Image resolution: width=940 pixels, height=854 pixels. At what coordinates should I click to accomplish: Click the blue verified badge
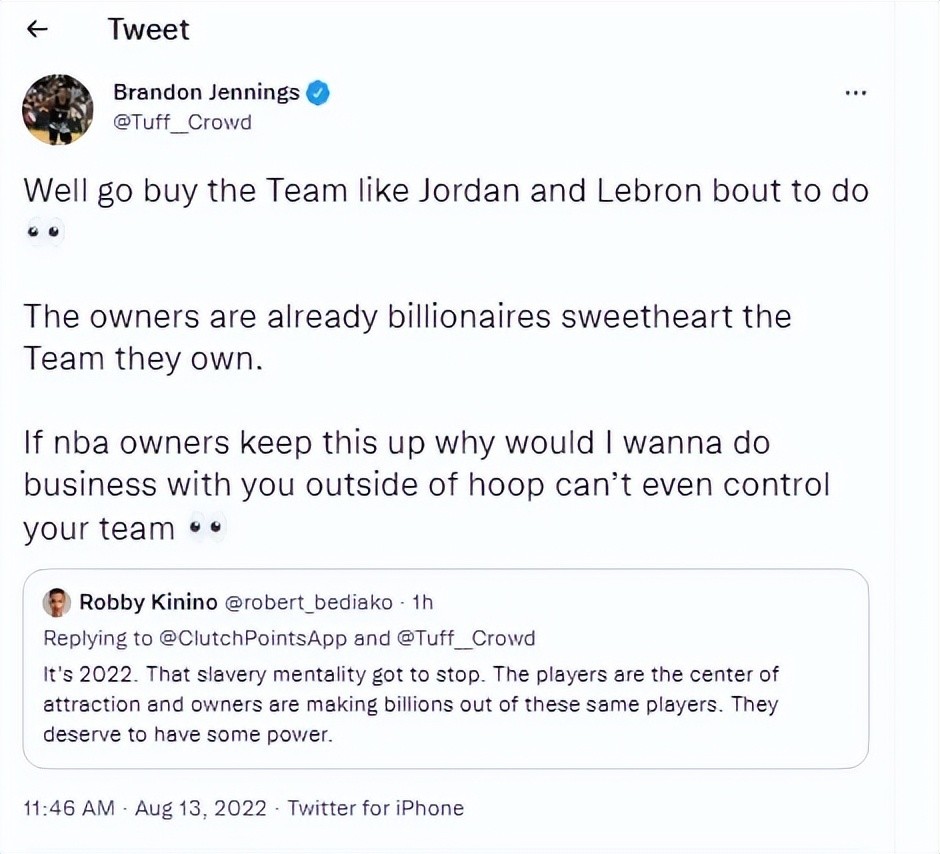[x=318, y=93]
